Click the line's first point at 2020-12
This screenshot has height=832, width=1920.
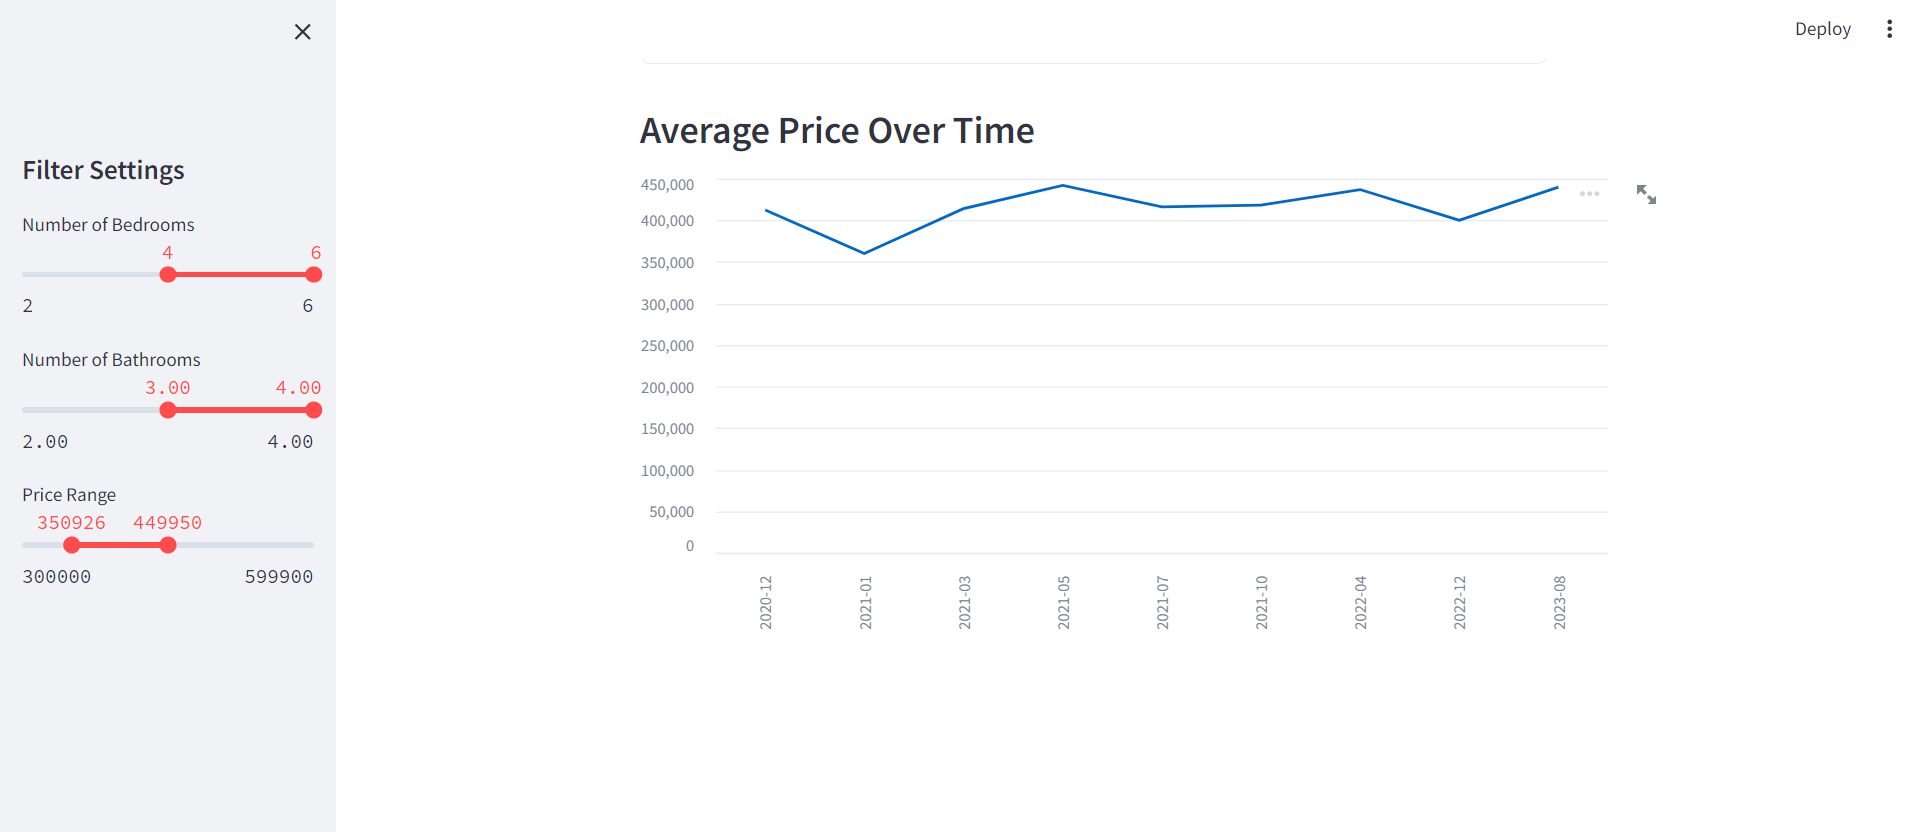coord(766,210)
